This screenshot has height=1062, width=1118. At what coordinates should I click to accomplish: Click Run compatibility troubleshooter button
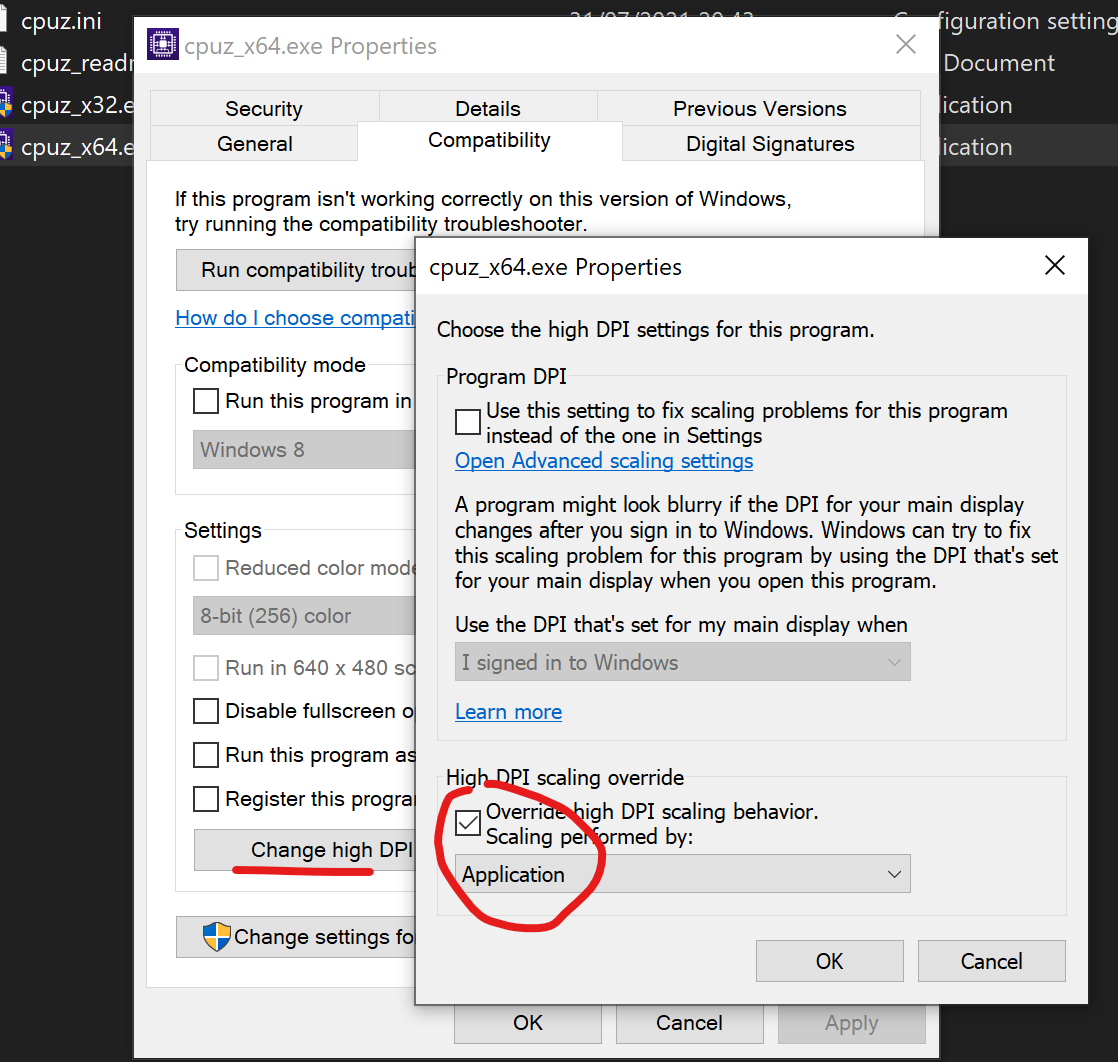click(296, 270)
